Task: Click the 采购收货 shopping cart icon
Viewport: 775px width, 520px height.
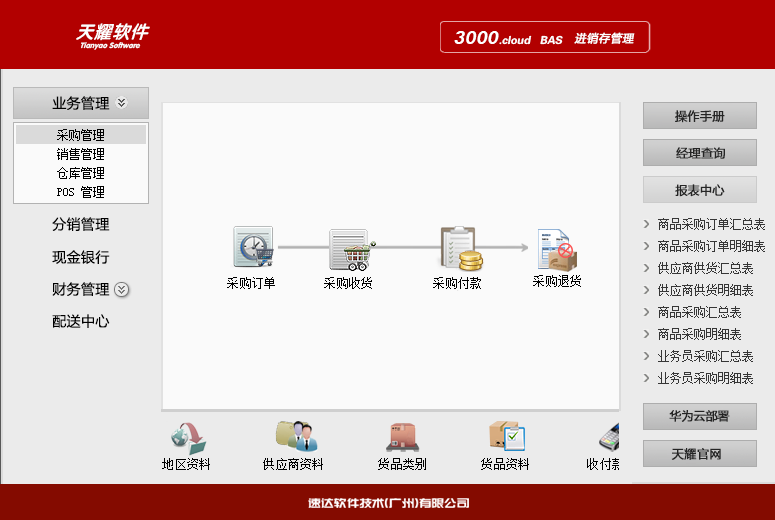Action: pos(349,249)
